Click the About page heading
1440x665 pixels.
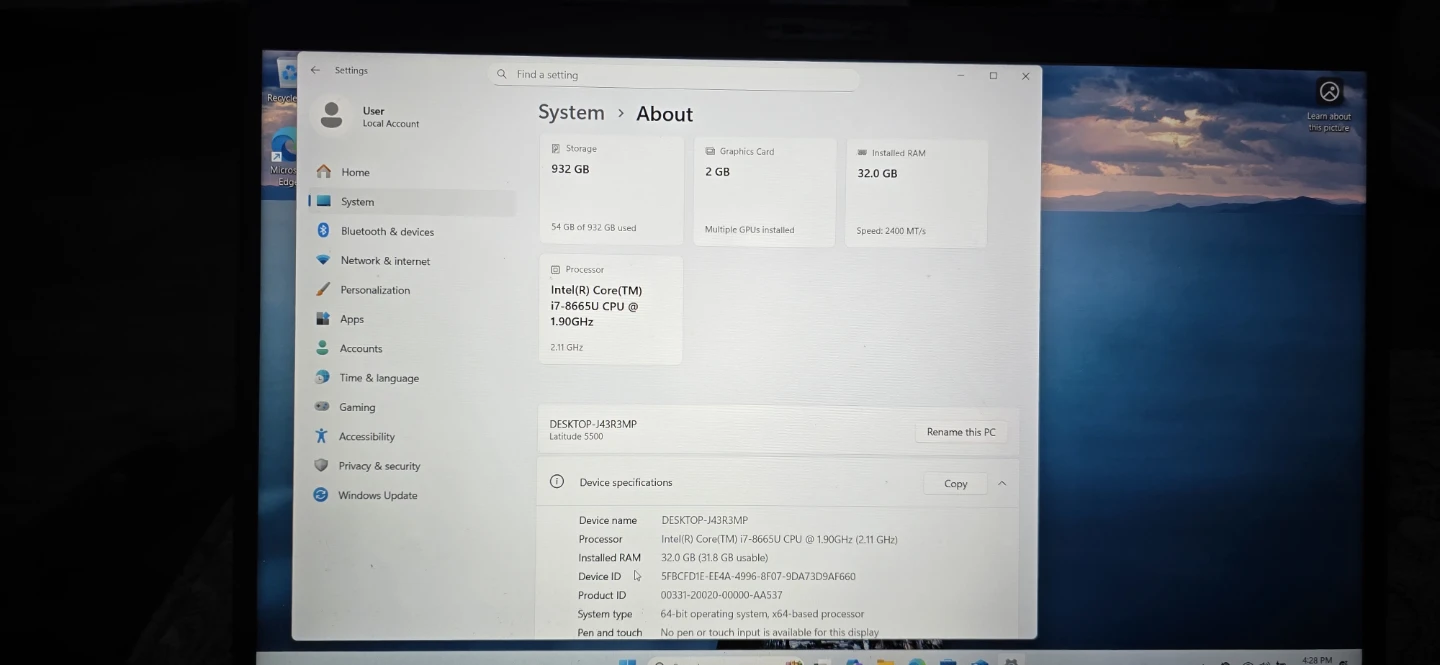[664, 114]
